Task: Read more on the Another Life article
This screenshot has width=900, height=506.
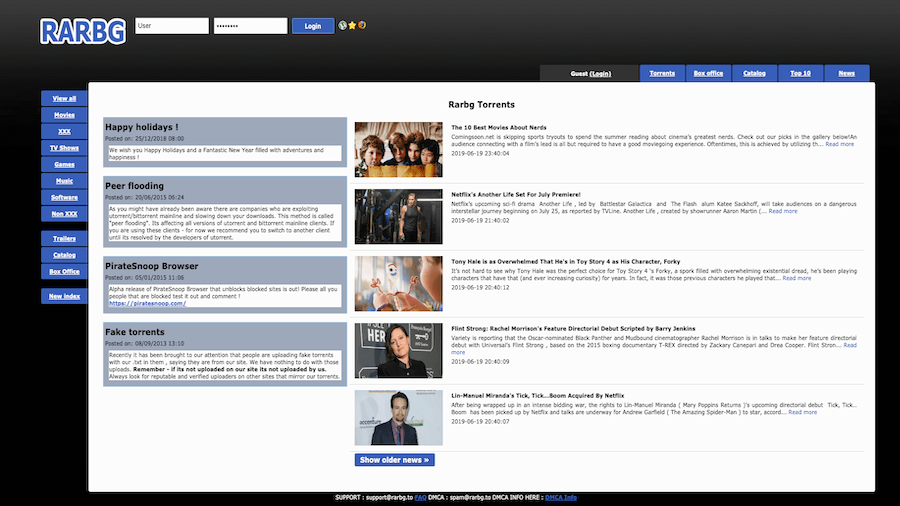Action: point(783,211)
